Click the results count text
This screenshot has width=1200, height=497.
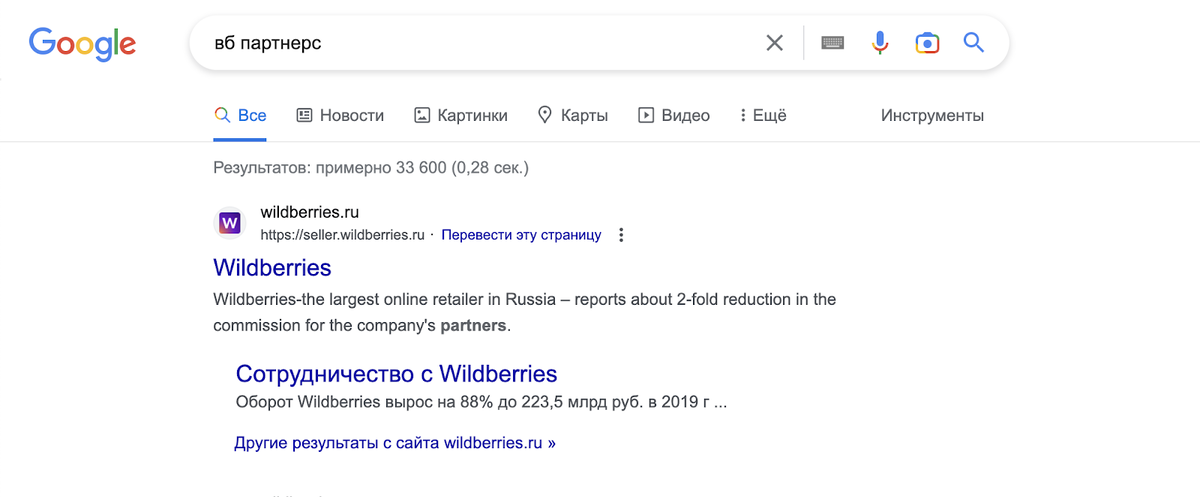(371, 167)
